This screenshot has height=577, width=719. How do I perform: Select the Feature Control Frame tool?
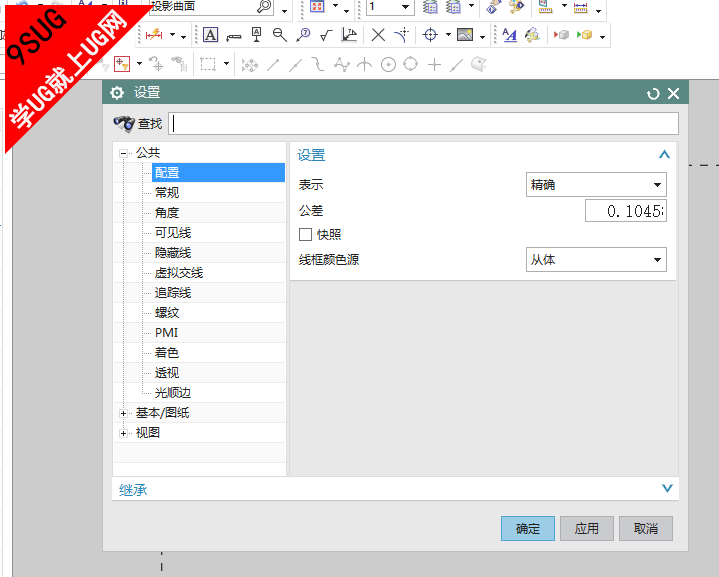234,36
